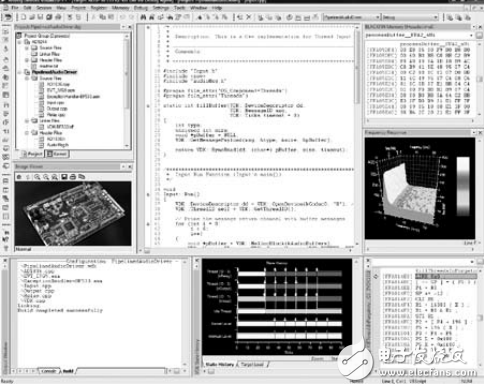
Task: Print the image from Image Viewer toolbar
Action: (x=73, y=177)
